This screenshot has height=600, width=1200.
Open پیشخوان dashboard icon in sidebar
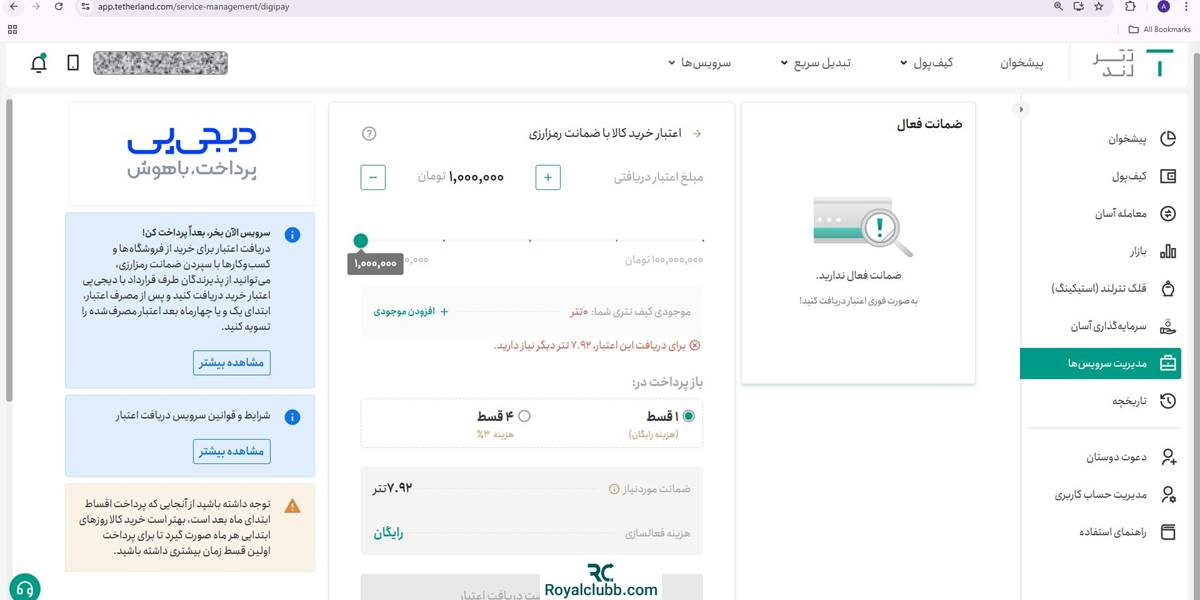click(x=1167, y=139)
